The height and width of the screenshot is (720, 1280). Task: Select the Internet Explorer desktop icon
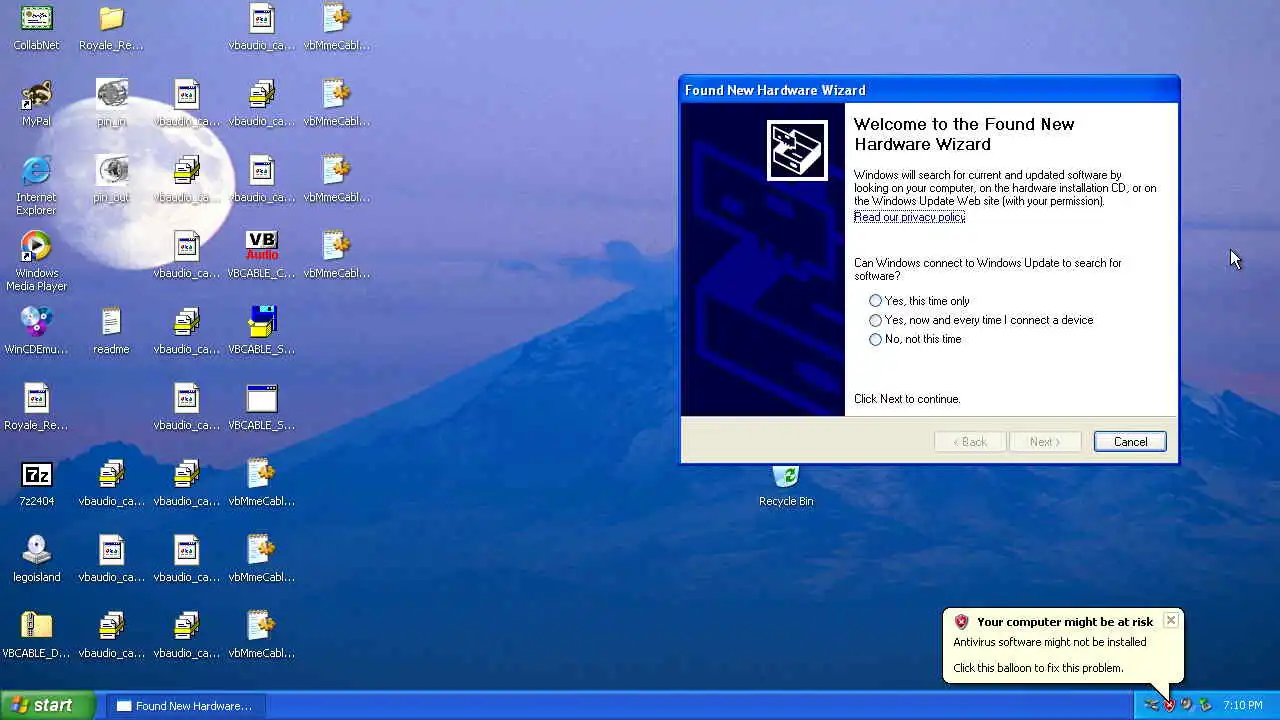(x=36, y=185)
